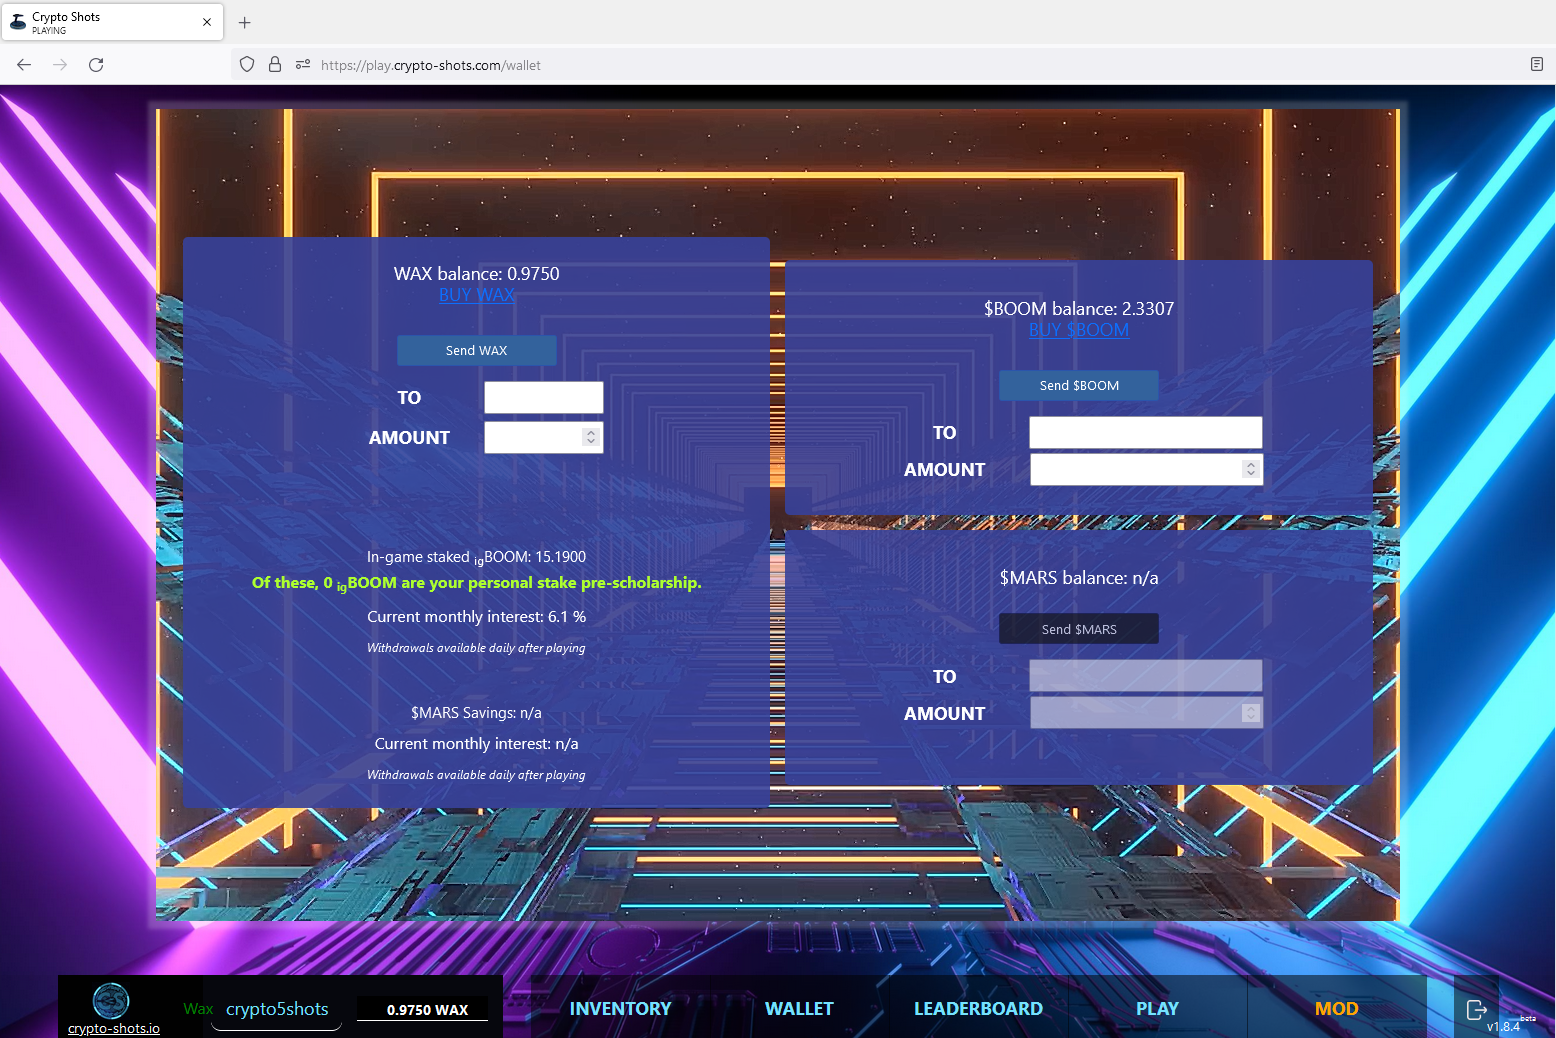The height and width of the screenshot is (1038, 1556).
Task: Click the Crypto Shots round logo
Action: [x=111, y=1000]
